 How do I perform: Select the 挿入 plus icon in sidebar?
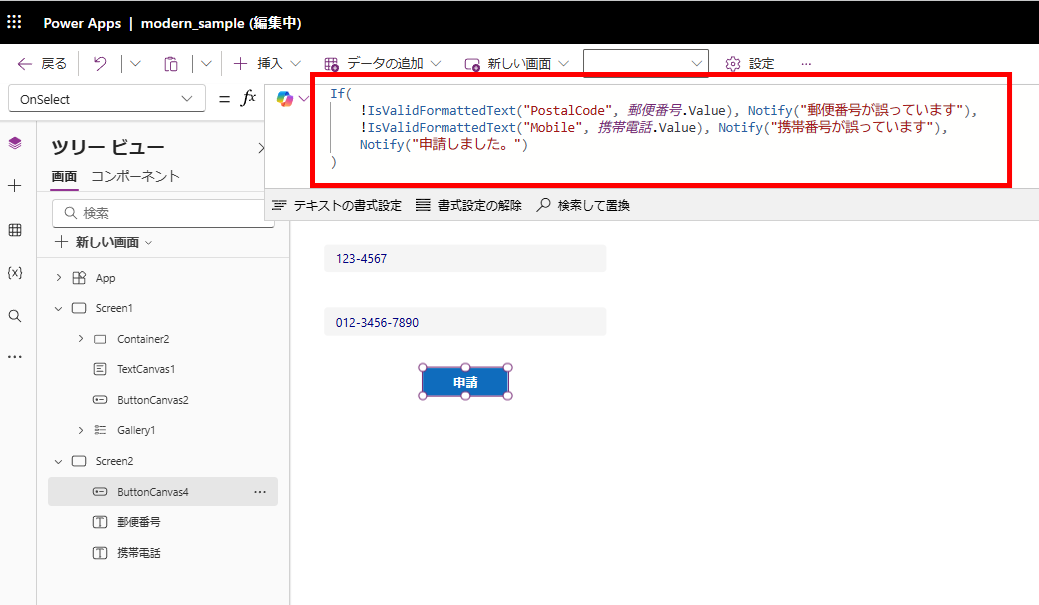click(14, 184)
